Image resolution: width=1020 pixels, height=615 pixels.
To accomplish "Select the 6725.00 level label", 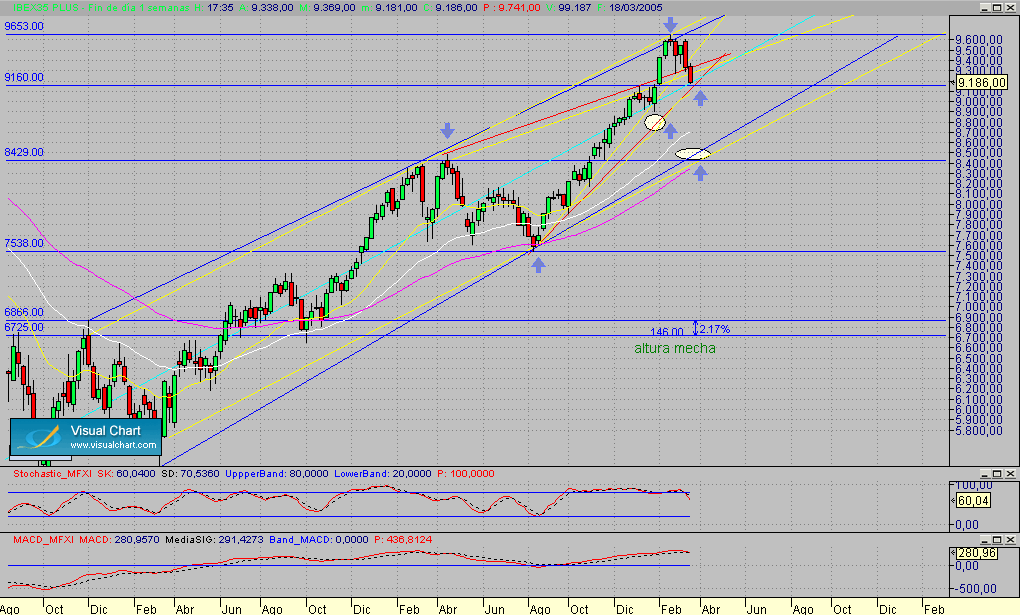I will click(24, 327).
